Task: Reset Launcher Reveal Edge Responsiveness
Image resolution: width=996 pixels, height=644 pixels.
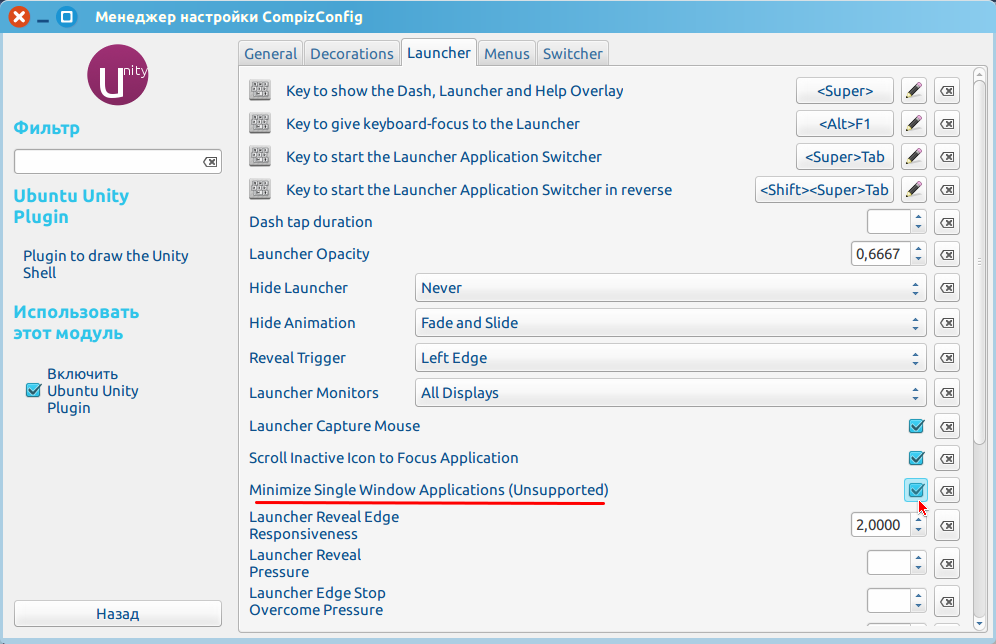Action: (947, 525)
